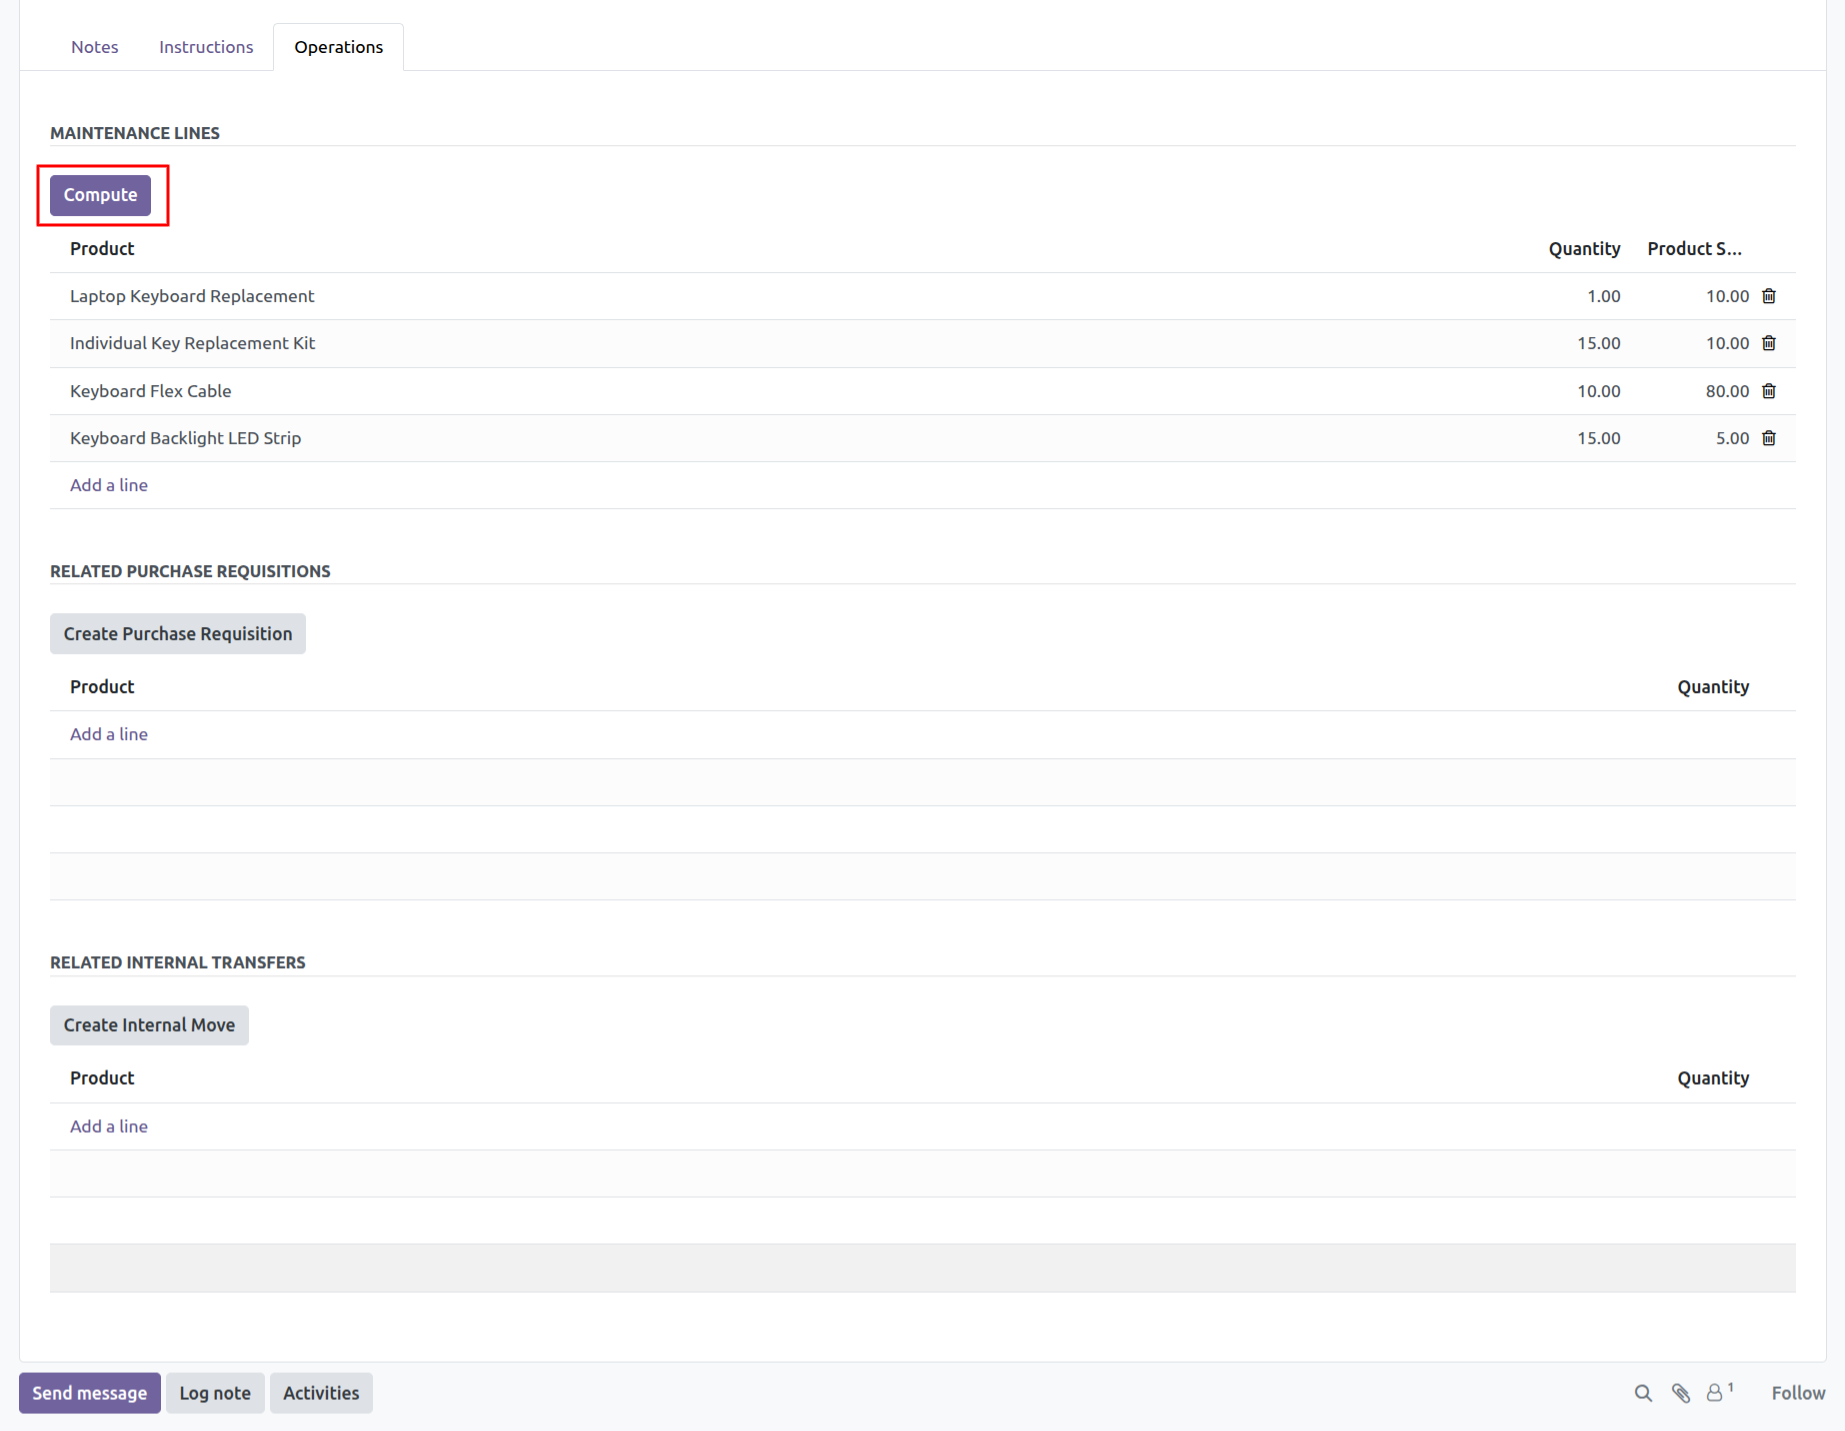
Task: Open chatter search icon
Action: pos(1643,1393)
